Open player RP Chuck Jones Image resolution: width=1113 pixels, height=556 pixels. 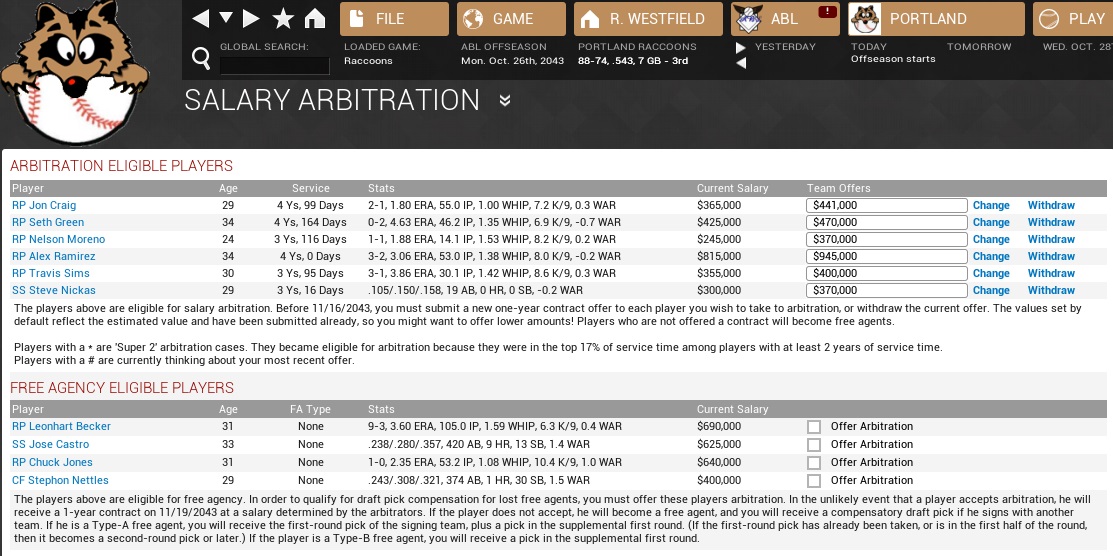[x=51, y=462]
